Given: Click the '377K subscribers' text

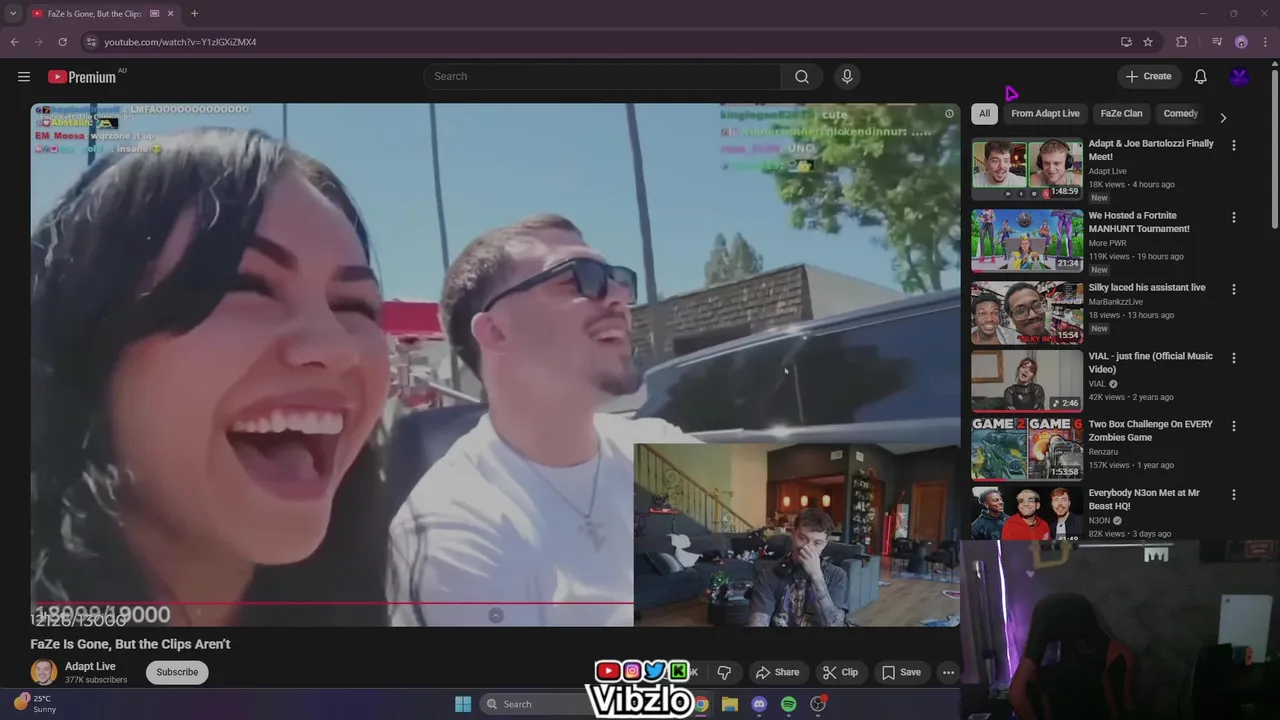Looking at the screenshot, I should pyautogui.click(x=96, y=680).
